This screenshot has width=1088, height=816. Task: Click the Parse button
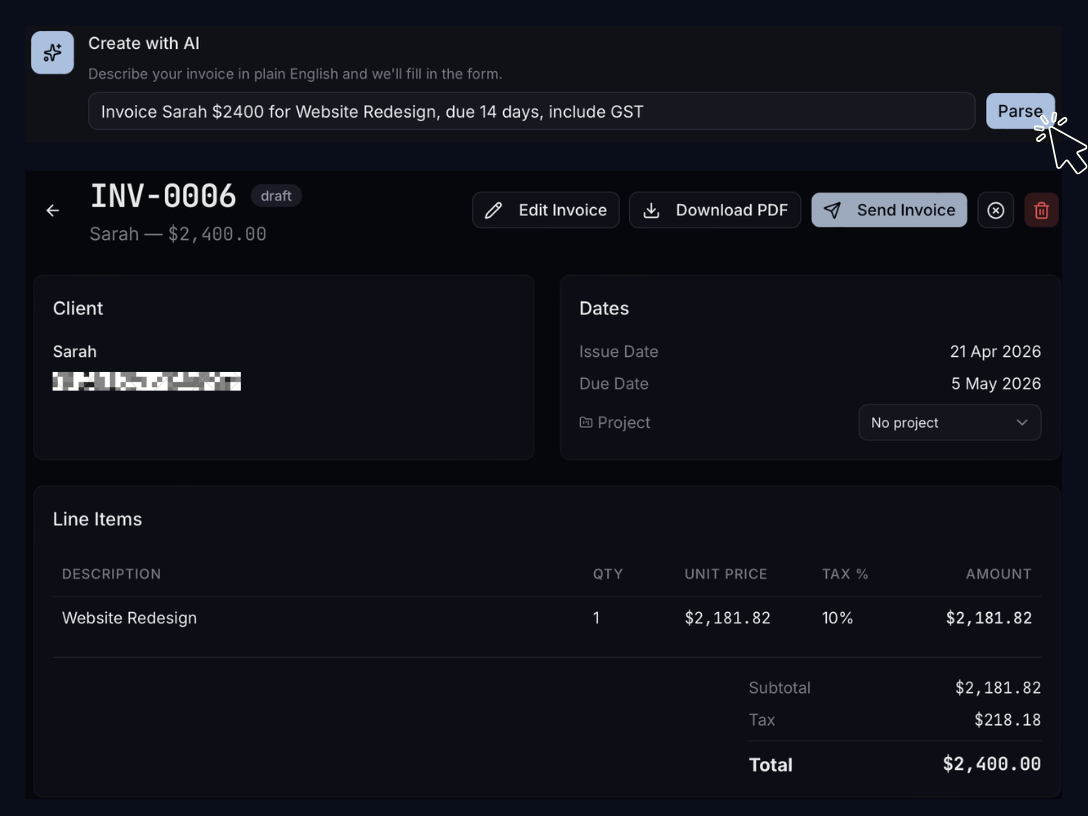click(1020, 111)
